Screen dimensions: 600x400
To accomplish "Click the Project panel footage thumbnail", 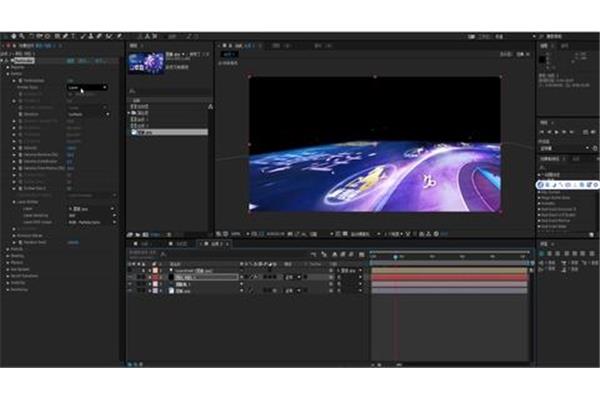I will [x=146, y=63].
